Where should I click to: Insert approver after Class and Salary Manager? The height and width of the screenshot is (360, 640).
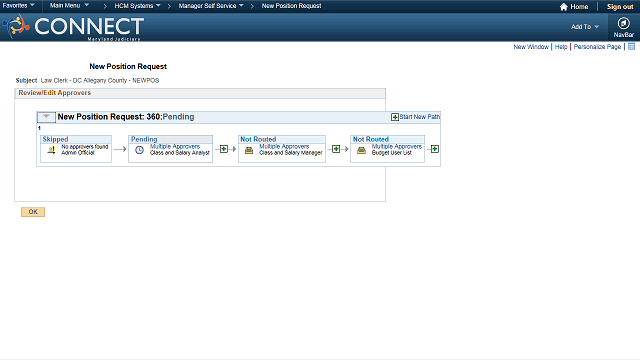[x=336, y=149]
